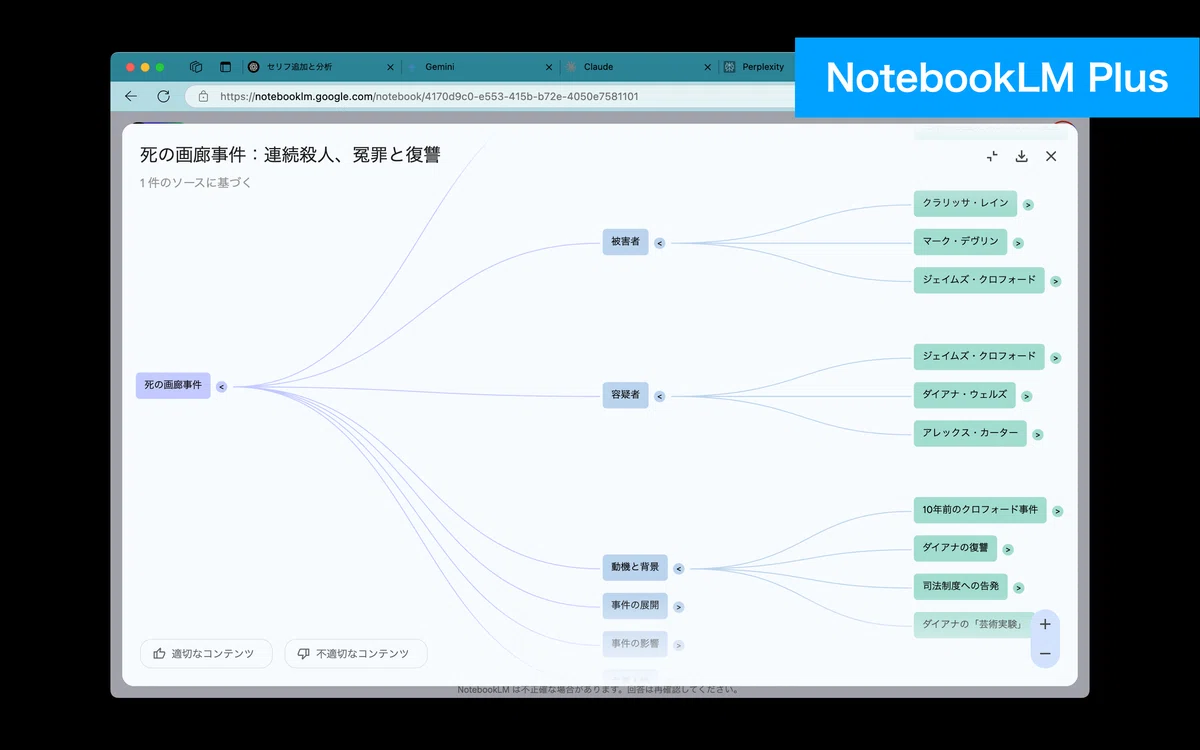Close the mind map panel

(1051, 156)
